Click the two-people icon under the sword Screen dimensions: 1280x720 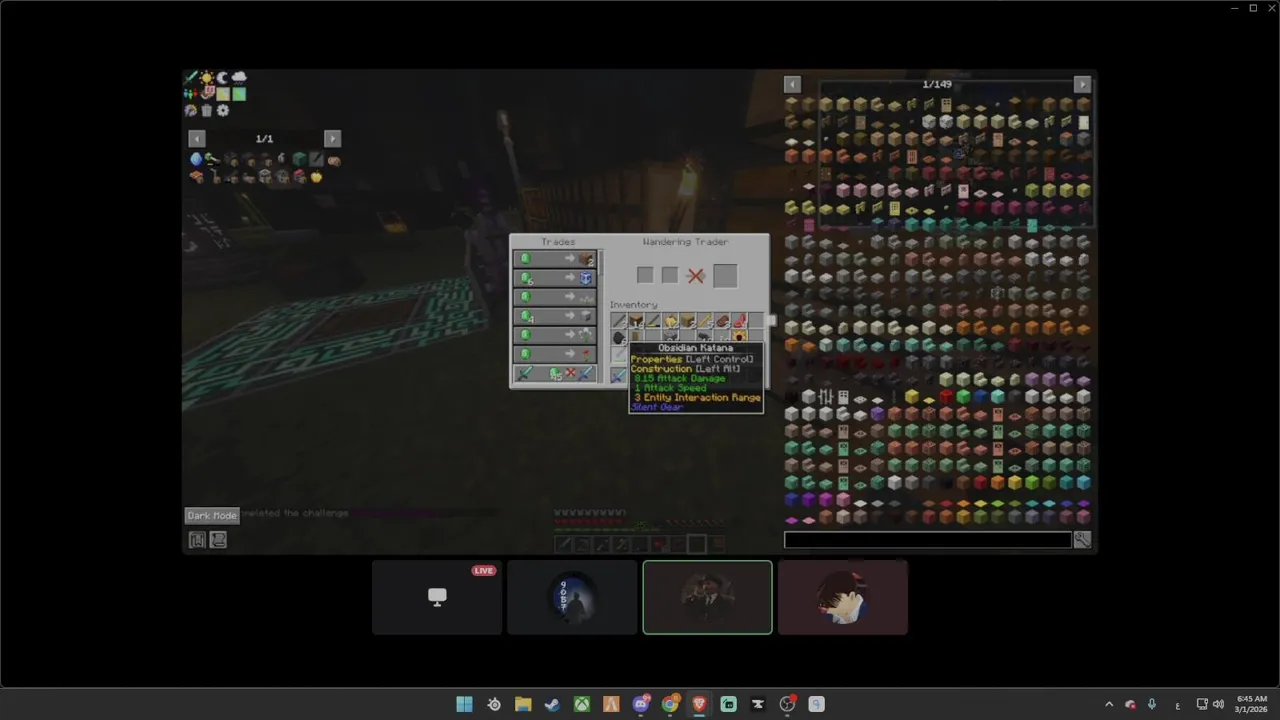190,94
